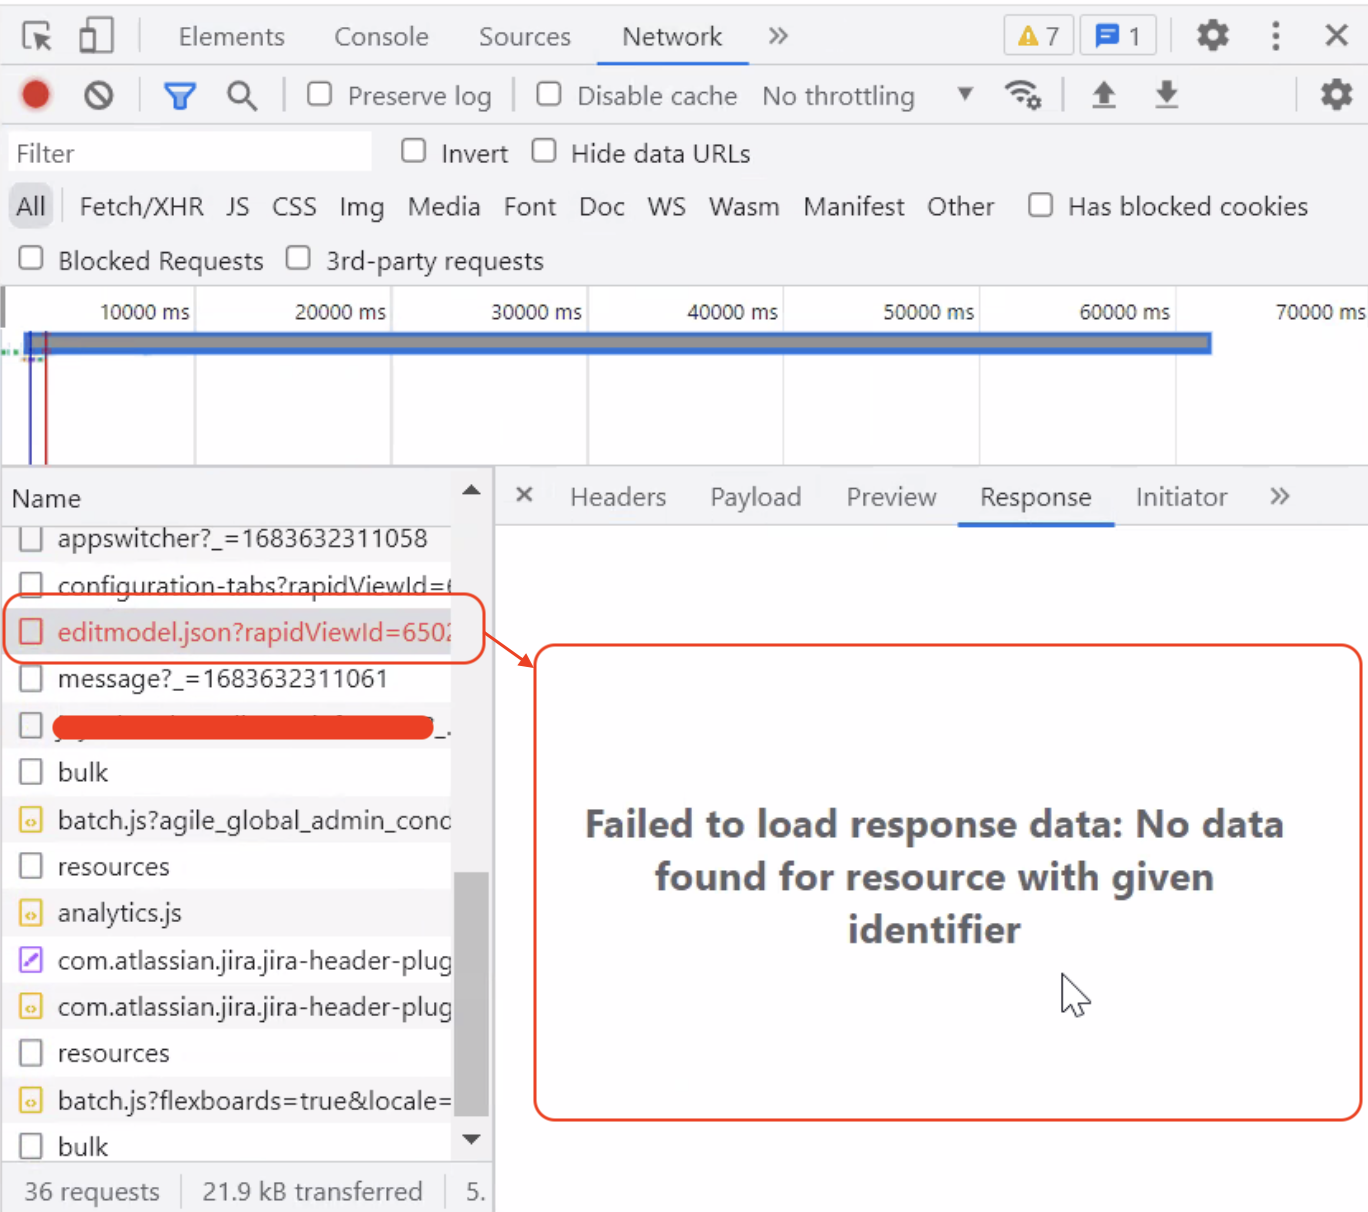Clear the network log
This screenshot has width=1368, height=1212.
point(98,96)
